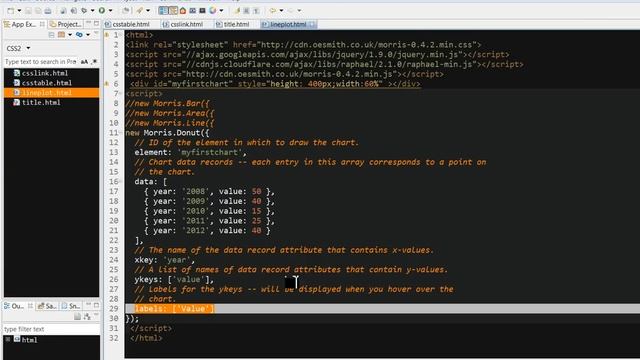Screen dimensions: 640x360
Task: Click the color wheel themes icon
Action: pyautogui.click(x=213, y=10)
